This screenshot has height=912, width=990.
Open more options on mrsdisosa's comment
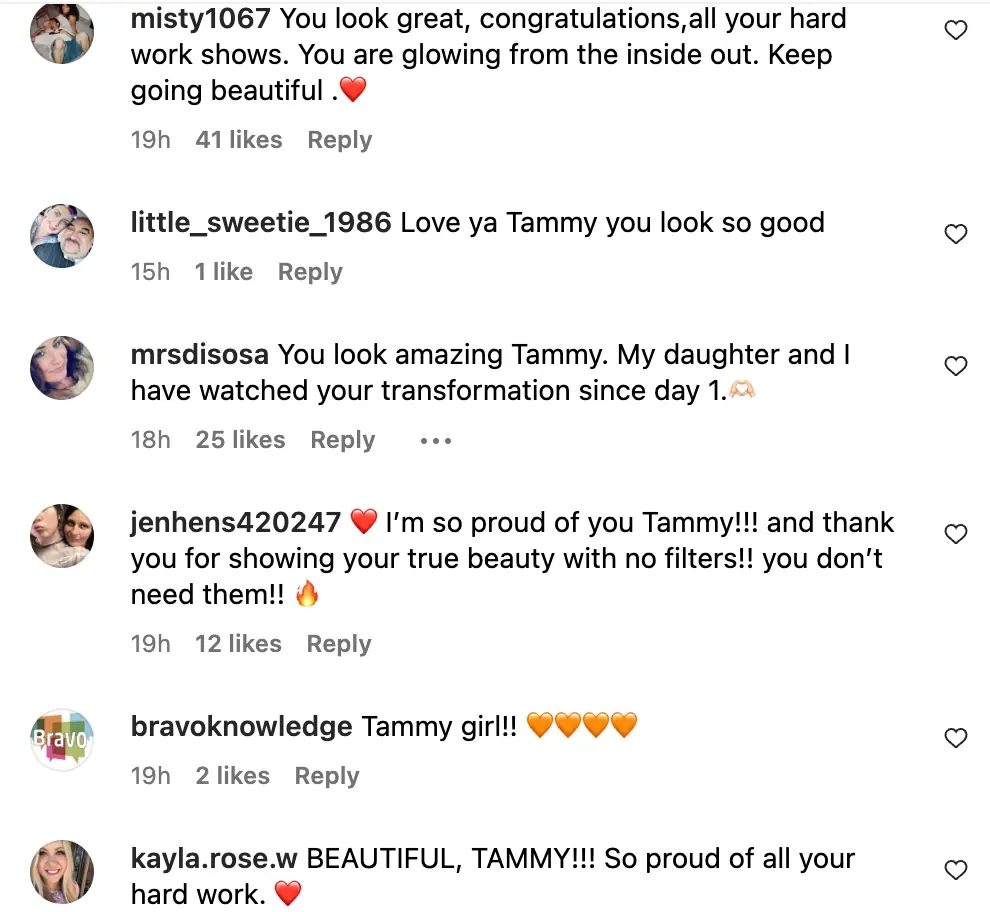coord(436,441)
